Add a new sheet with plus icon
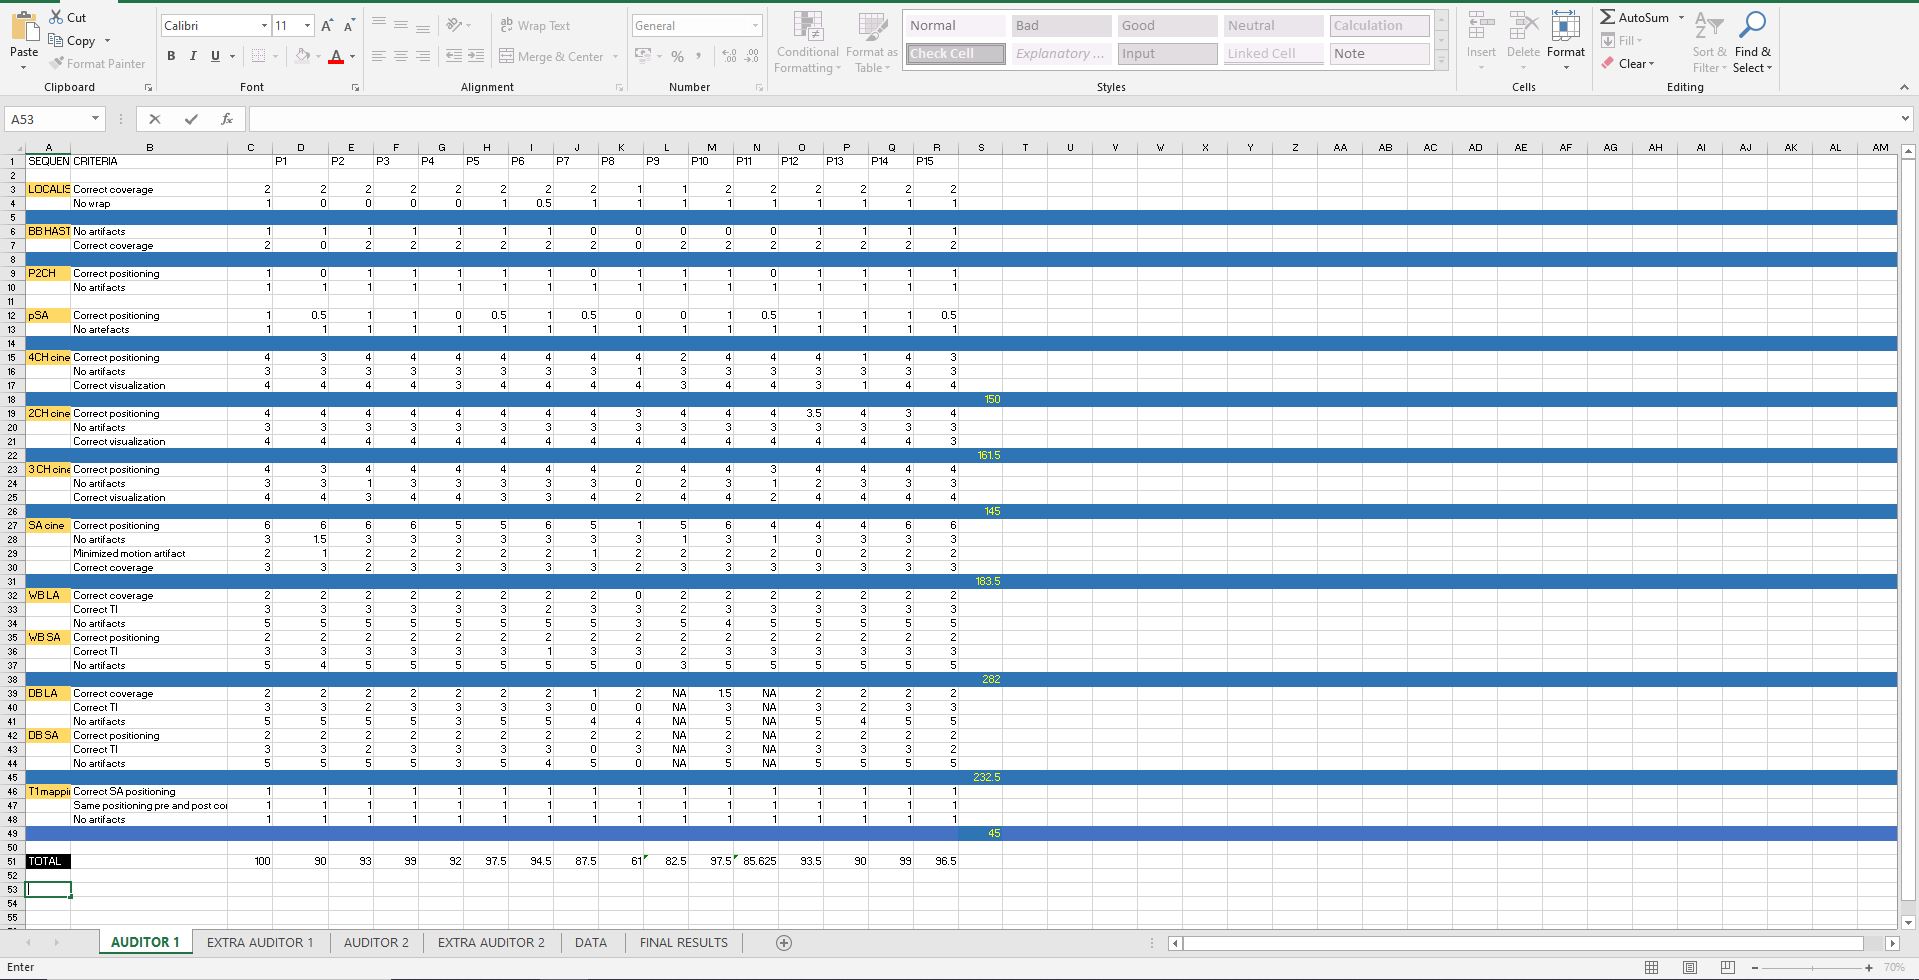1919x980 pixels. pyautogui.click(x=784, y=943)
